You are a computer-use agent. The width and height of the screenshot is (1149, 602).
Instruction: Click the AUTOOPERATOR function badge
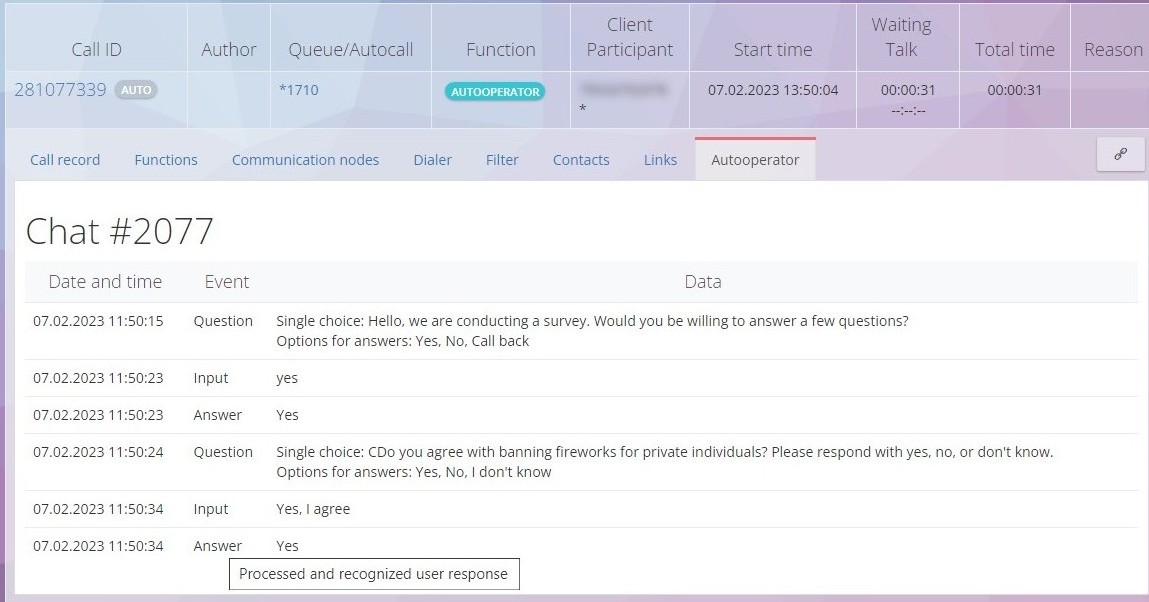point(494,90)
